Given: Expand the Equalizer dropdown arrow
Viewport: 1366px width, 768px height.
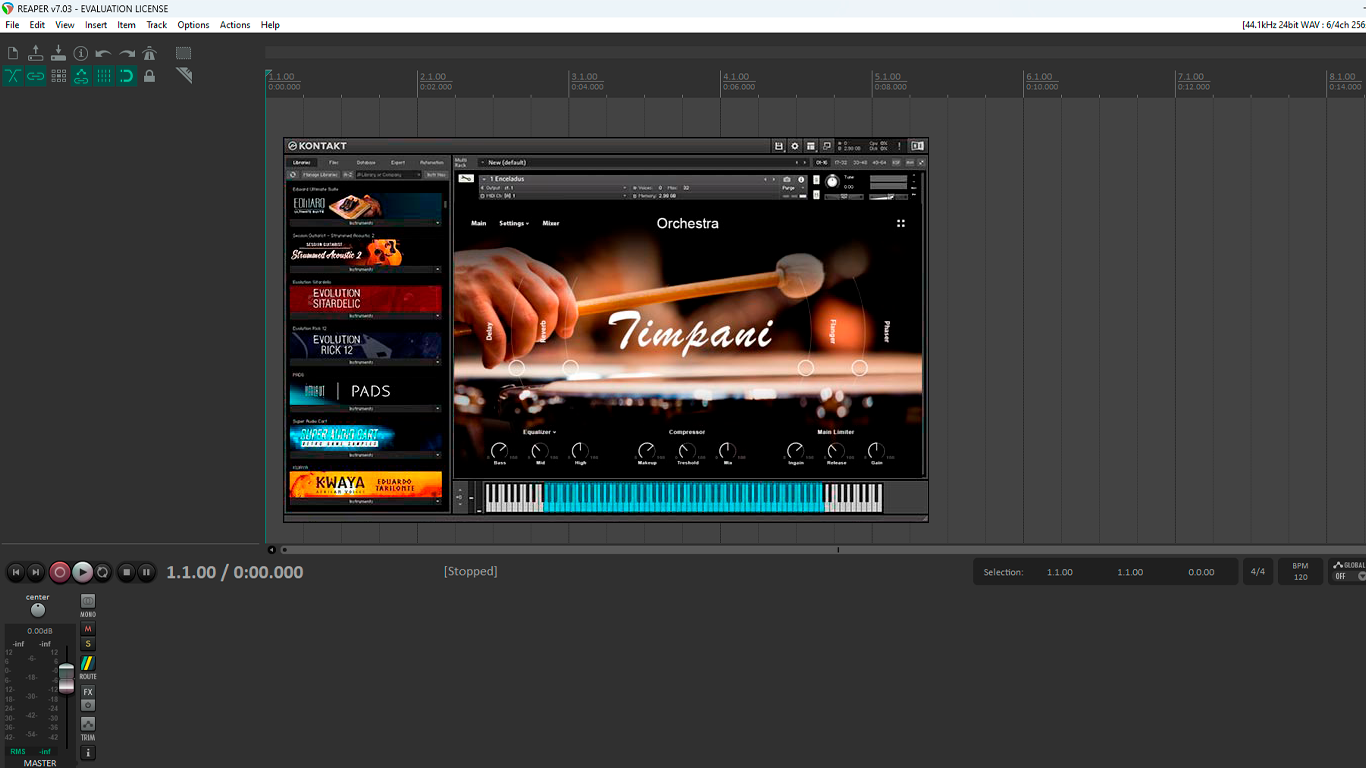Looking at the screenshot, I should click(555, 433).
